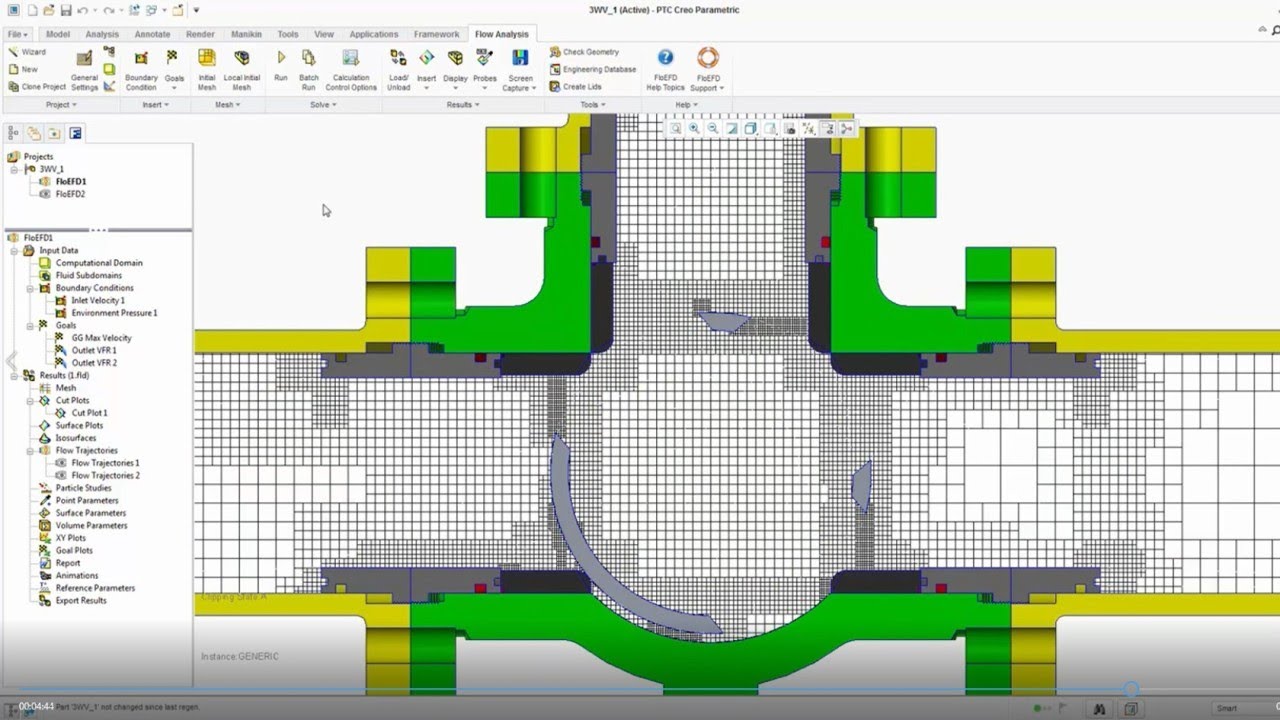Collapse the Boundary Conditions tree node
Screen dimensions: 1280x720
30,288
